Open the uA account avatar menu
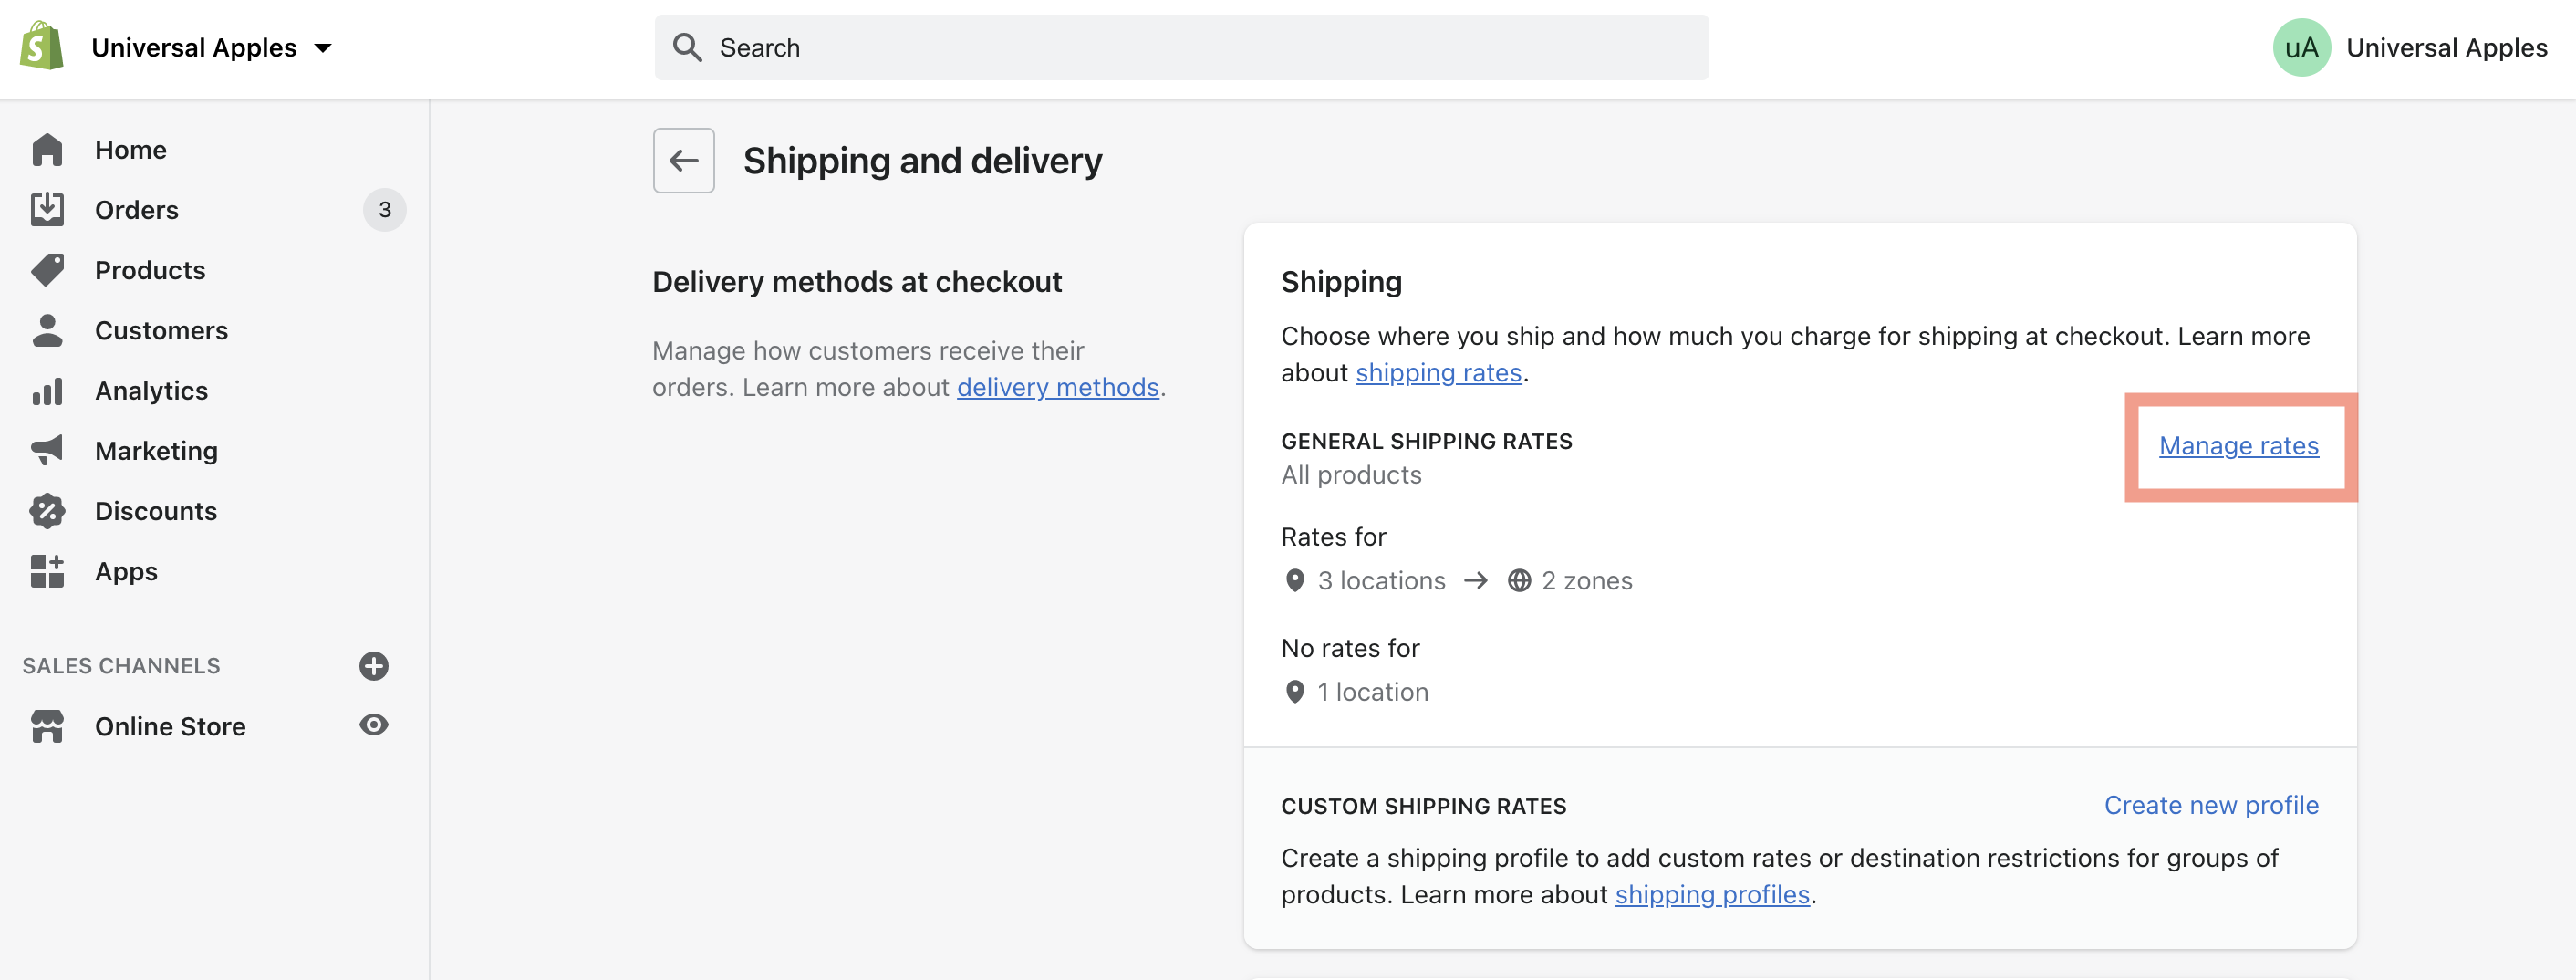Screen dimensions: 2576x980 coord(2301,47)
